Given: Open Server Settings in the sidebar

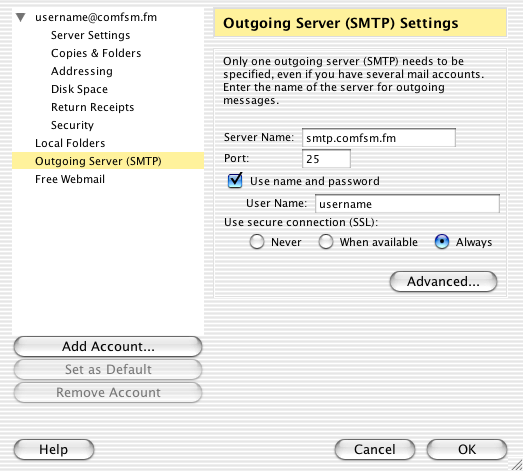Looking at the screenshot, I should 90,35.
